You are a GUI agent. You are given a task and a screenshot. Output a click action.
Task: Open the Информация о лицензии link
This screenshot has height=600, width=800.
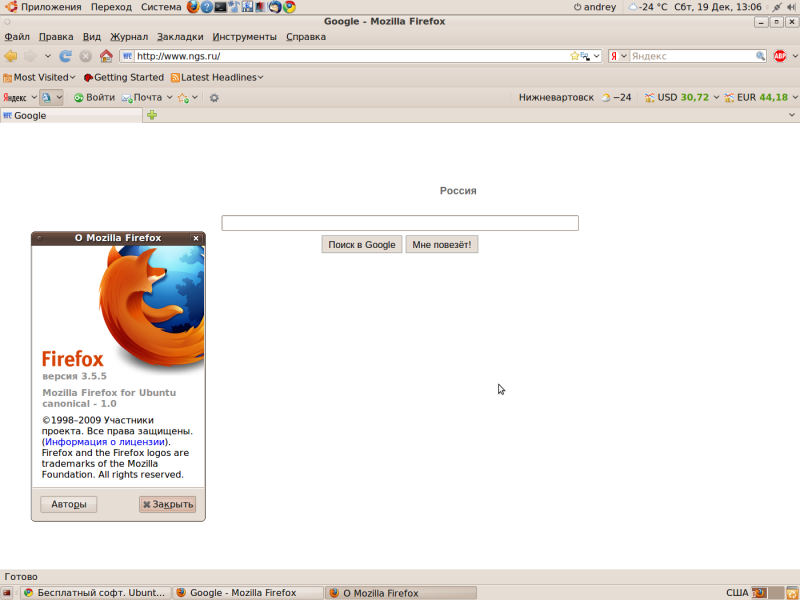[105, 442]
